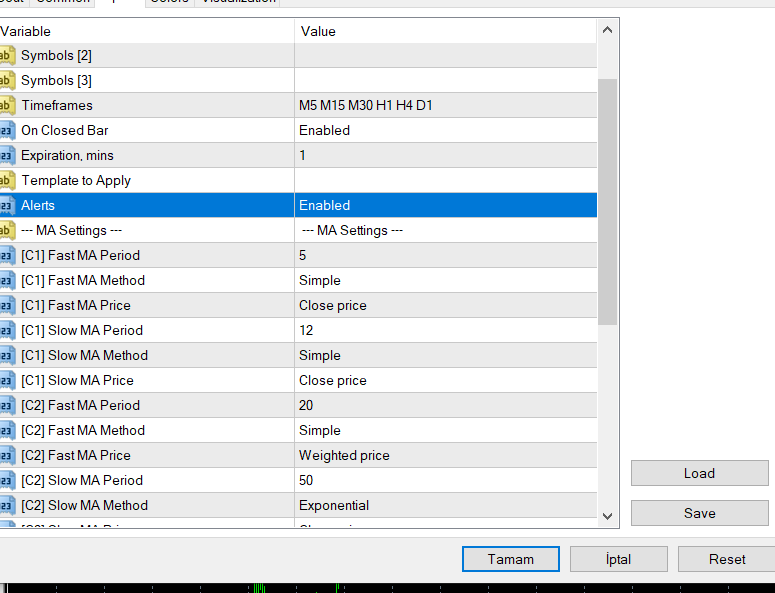The height and width of the screenshot is (593, 775).
Task: Change the [C2] Slow MA Method Exponential value
Action: pos(445,505)
